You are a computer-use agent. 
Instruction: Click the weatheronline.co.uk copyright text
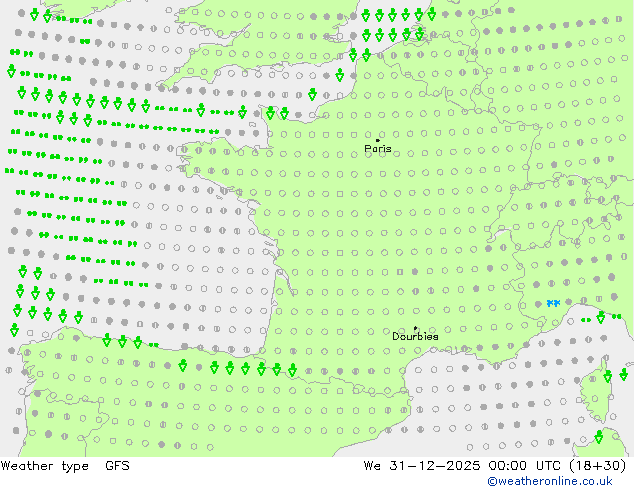[x=550, y=481]
